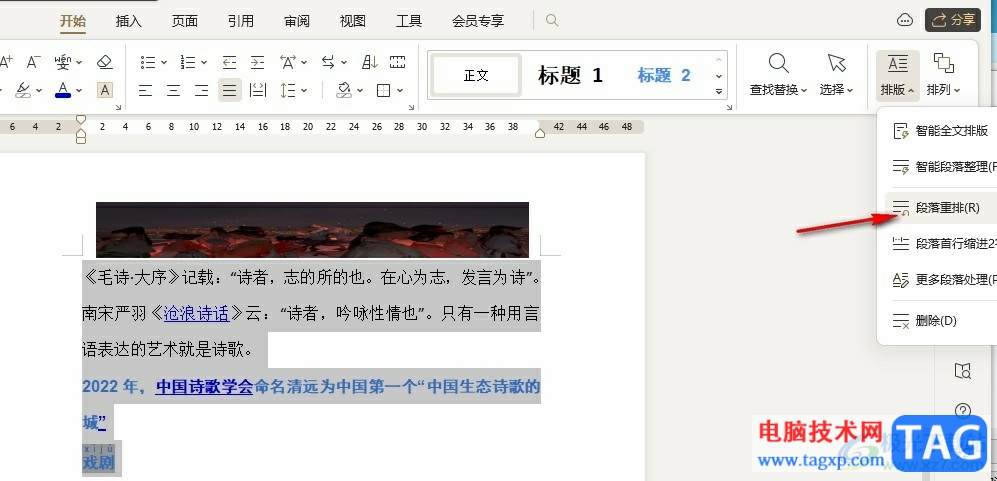Switch to the 工具 tab
The height and width of the screenshot is (481, 997).
click(x=408, y=21)
